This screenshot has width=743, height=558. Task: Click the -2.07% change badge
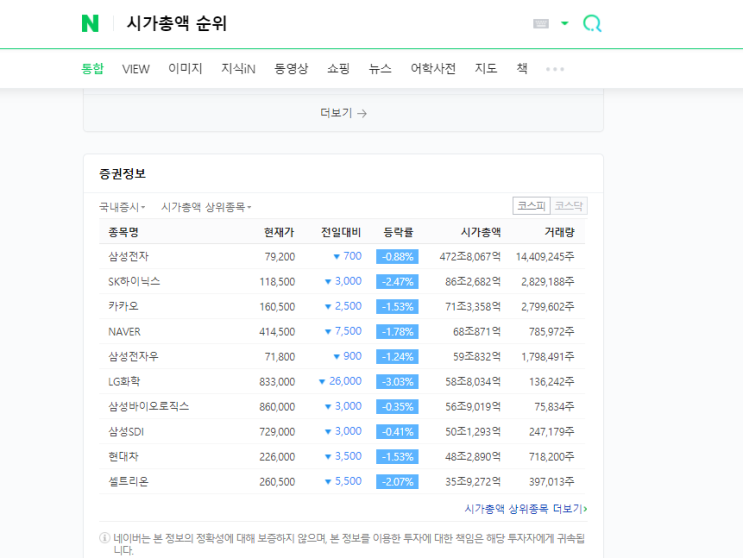pyautogui.click(x=397, y=482)
